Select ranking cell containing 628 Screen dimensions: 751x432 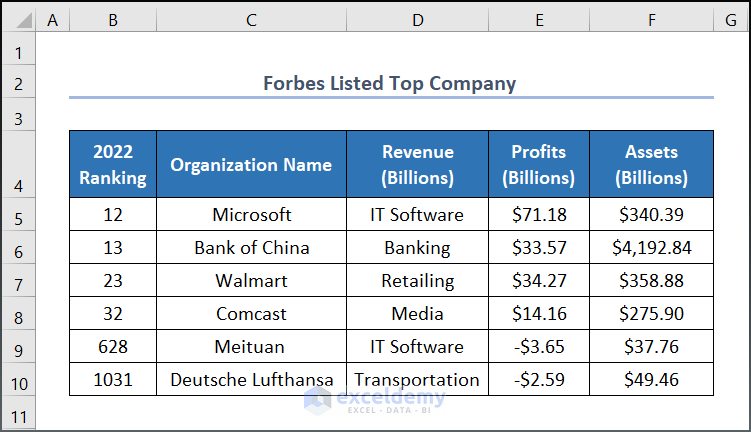click(x=112, y=347)
